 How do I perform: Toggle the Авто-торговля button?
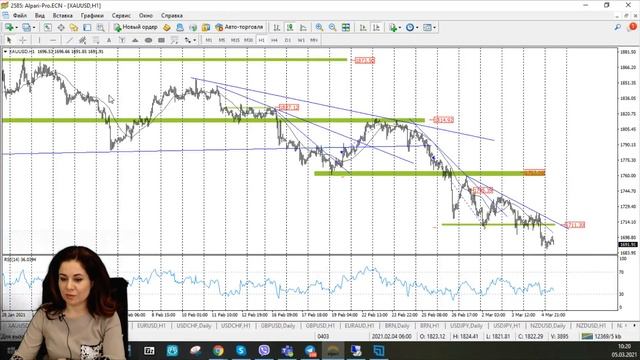point(240,27)
